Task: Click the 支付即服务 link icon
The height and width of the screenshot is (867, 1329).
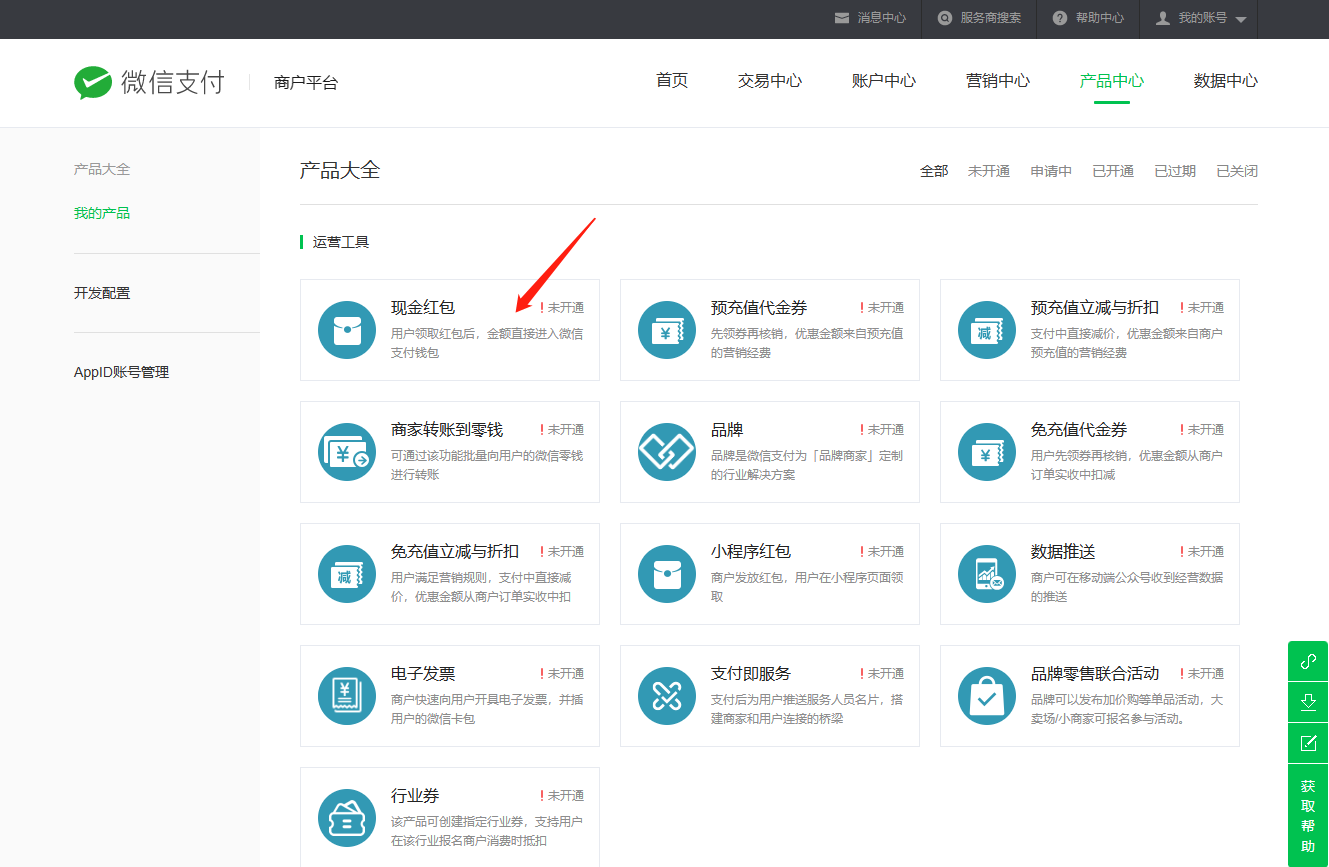Action: click(667, 696)
